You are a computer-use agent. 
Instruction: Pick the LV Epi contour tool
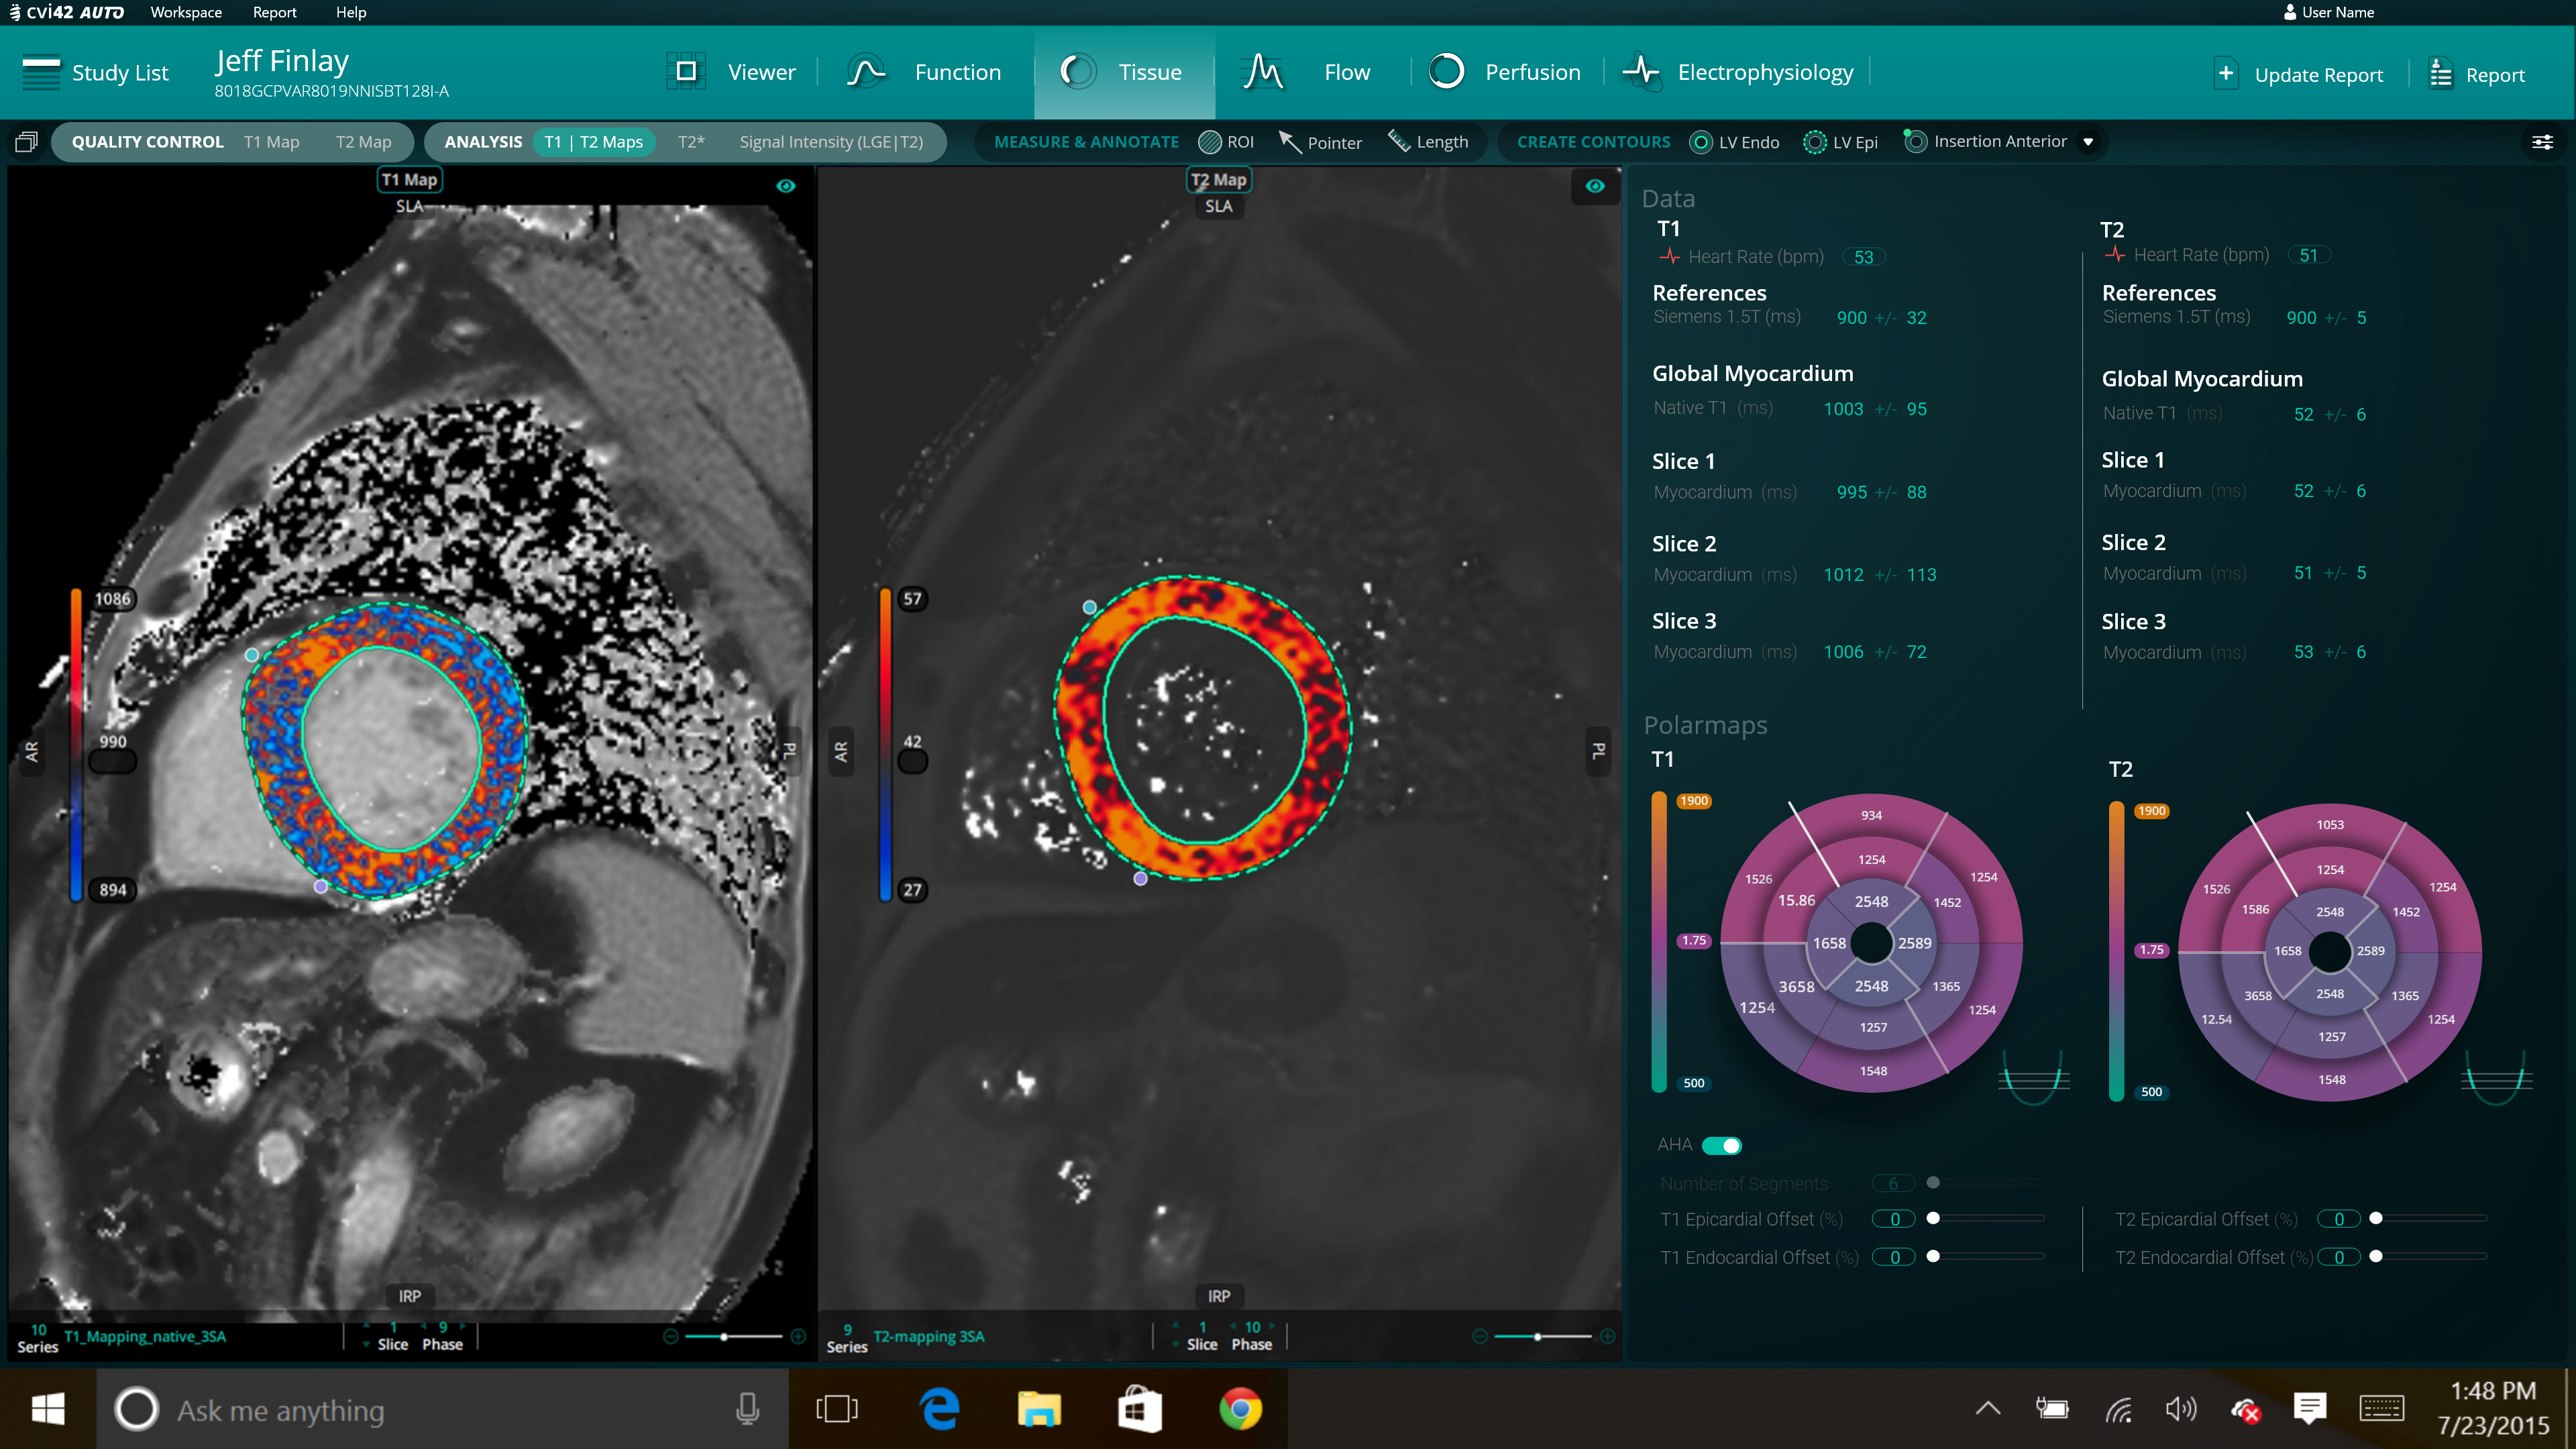point(1840,142)
